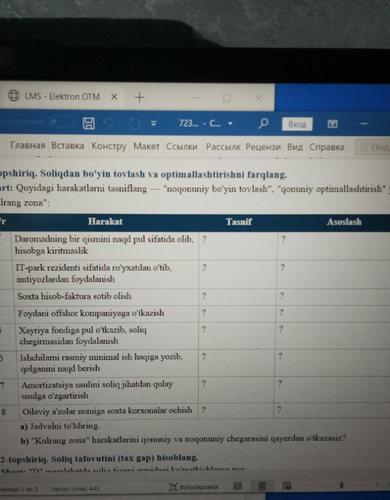The height and width of the screenshot is (500, 390).
Task: Open the document title dropdown arrow
Action: click(230, 124)
